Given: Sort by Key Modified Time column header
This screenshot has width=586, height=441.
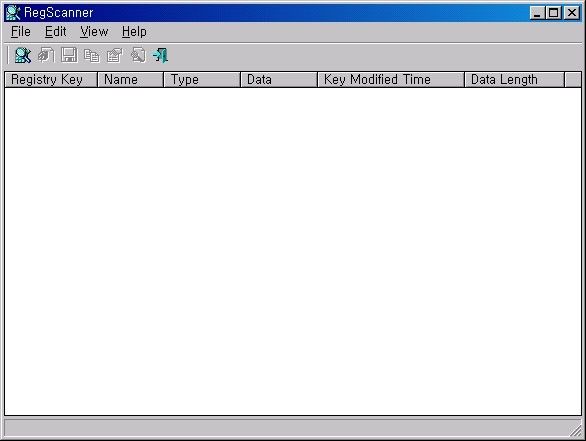Looking at the screenshot, I should tap(391, 80).
